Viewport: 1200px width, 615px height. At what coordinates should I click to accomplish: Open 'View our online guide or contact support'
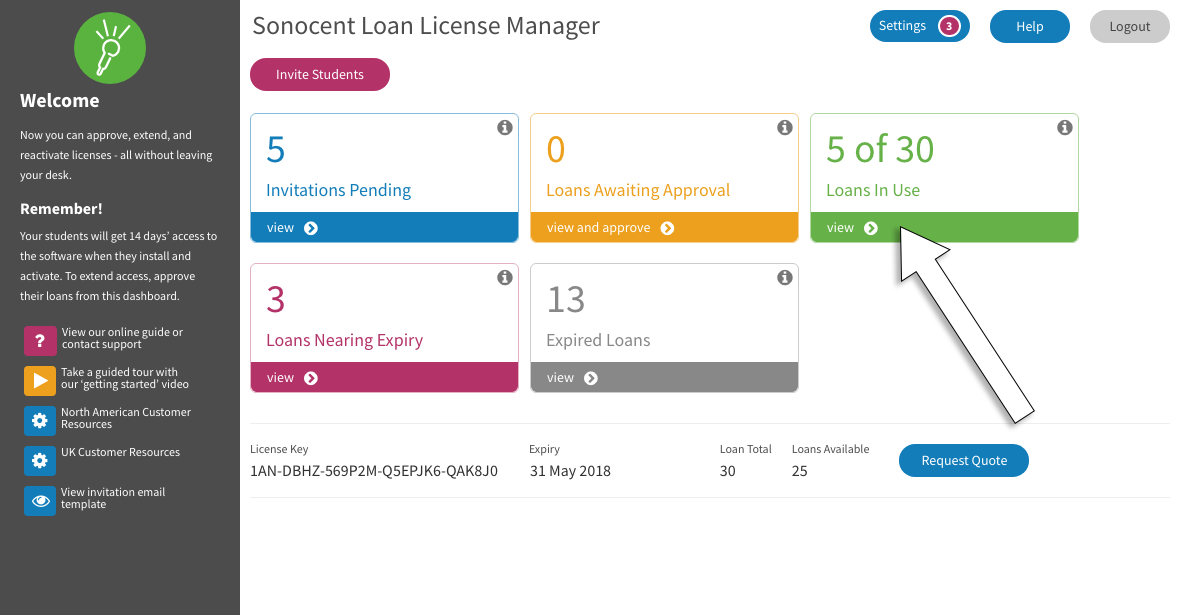(x=122, y=338)
